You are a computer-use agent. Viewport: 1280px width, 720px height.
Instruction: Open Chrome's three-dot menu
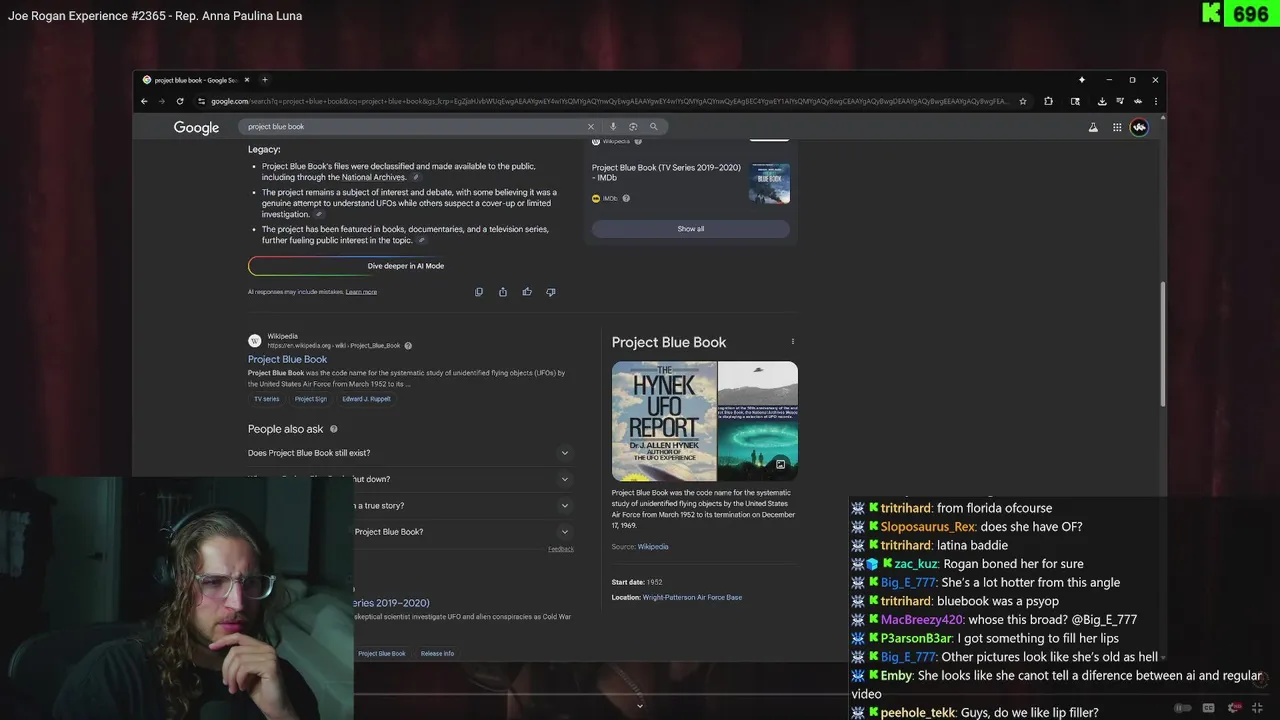coord(1156,101)
